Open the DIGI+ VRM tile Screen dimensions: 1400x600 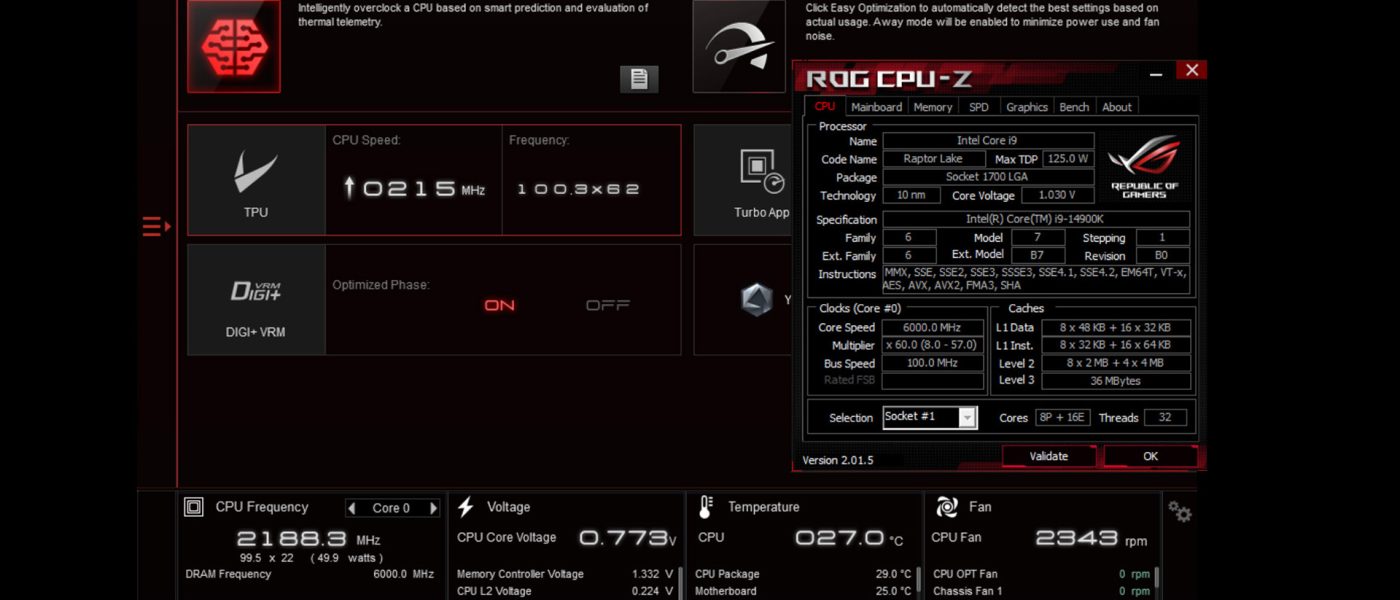pyautogui.click(x=256, y=300)
